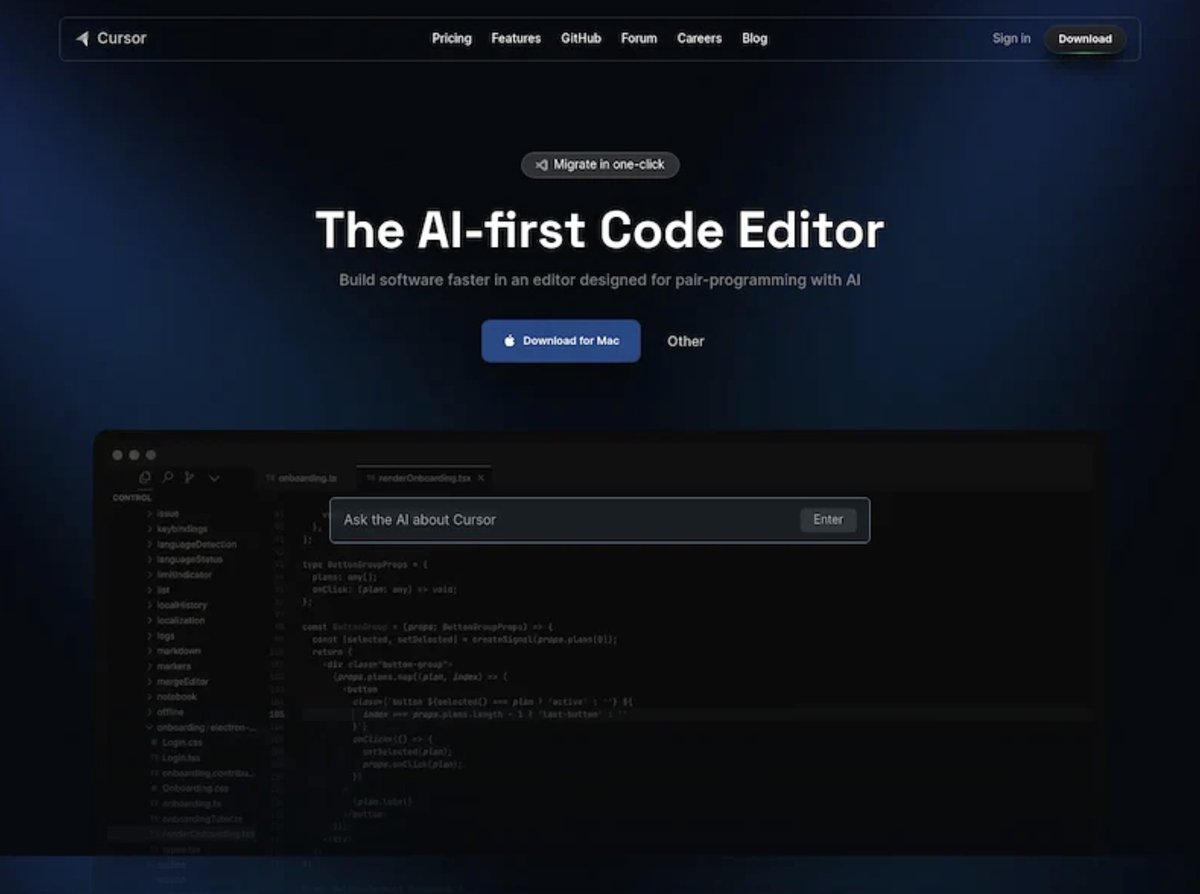
Task: Open the Pricing page
Action: pyautogui.click(x=452, y=39)
